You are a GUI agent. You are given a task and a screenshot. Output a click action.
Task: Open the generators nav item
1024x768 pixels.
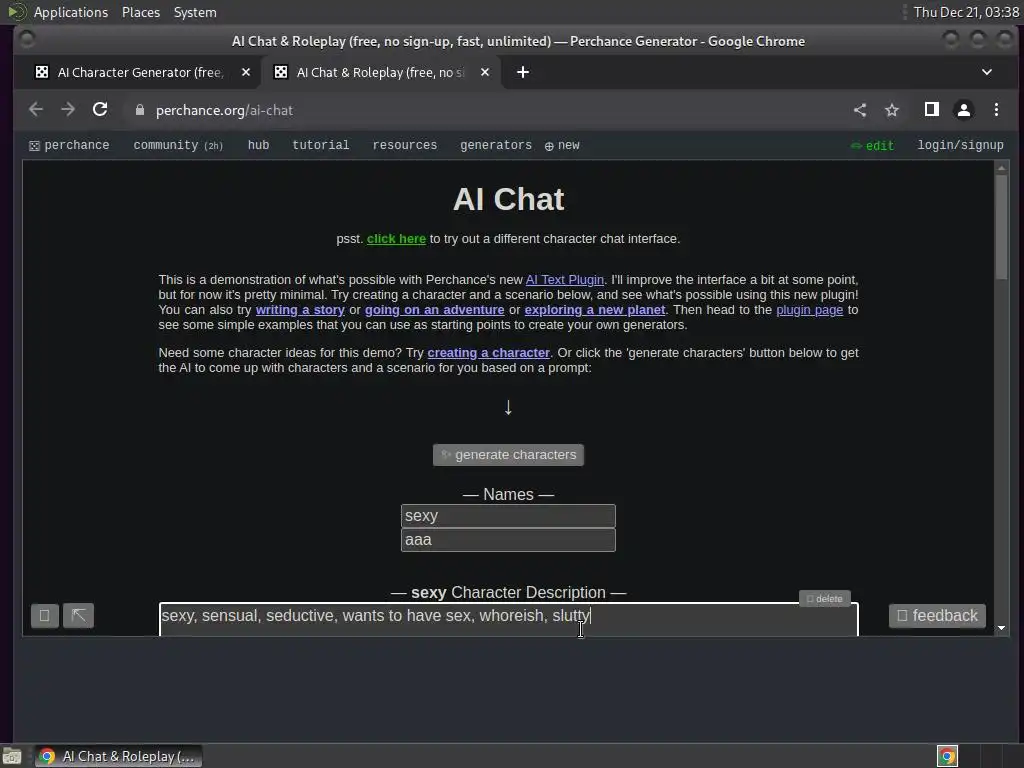496,145
